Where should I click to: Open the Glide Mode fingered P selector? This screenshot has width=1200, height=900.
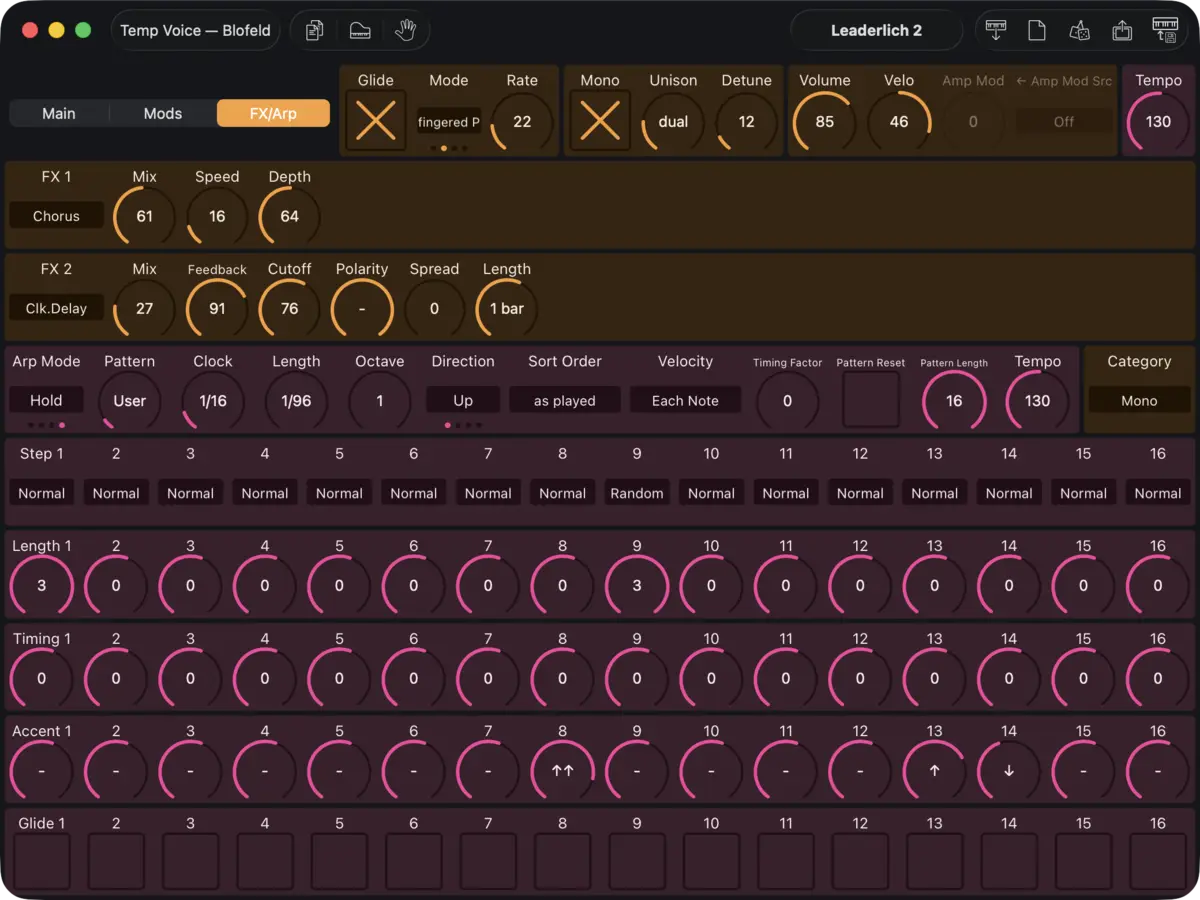pos(449,122)
